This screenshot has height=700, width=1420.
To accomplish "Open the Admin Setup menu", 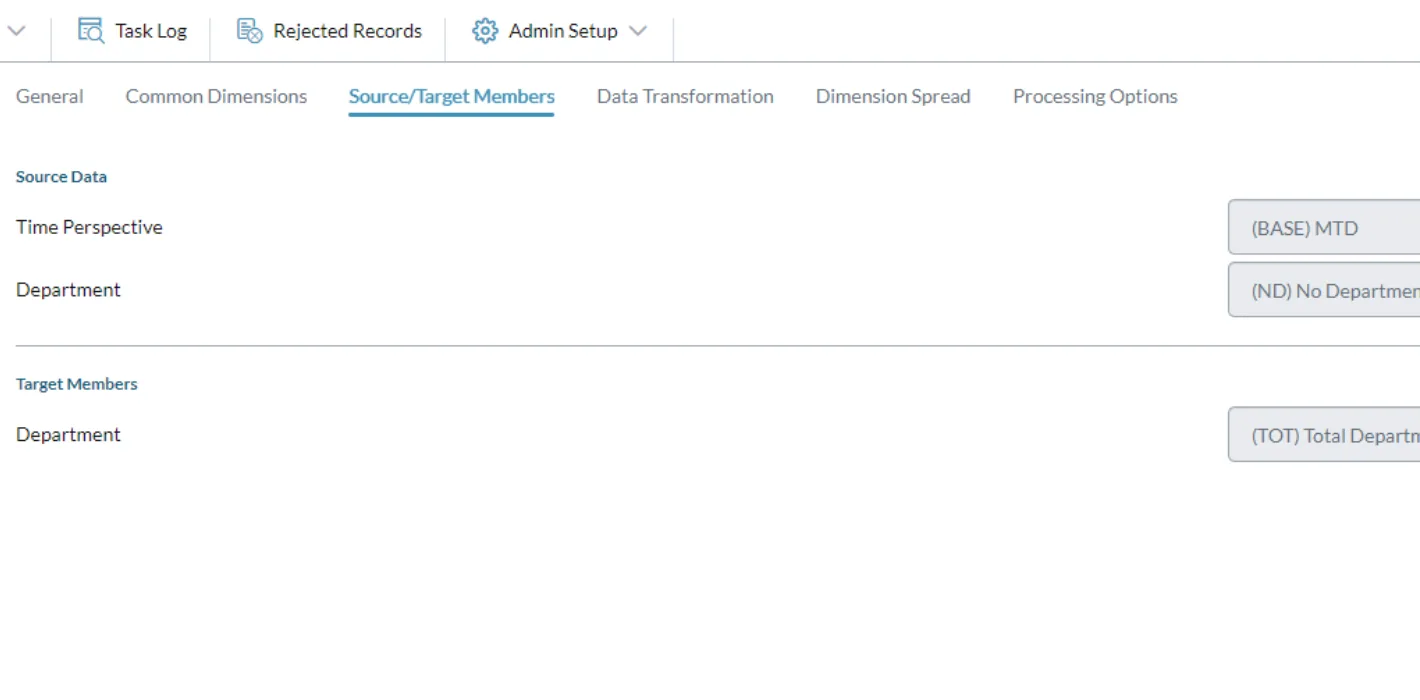I will 560,31.
